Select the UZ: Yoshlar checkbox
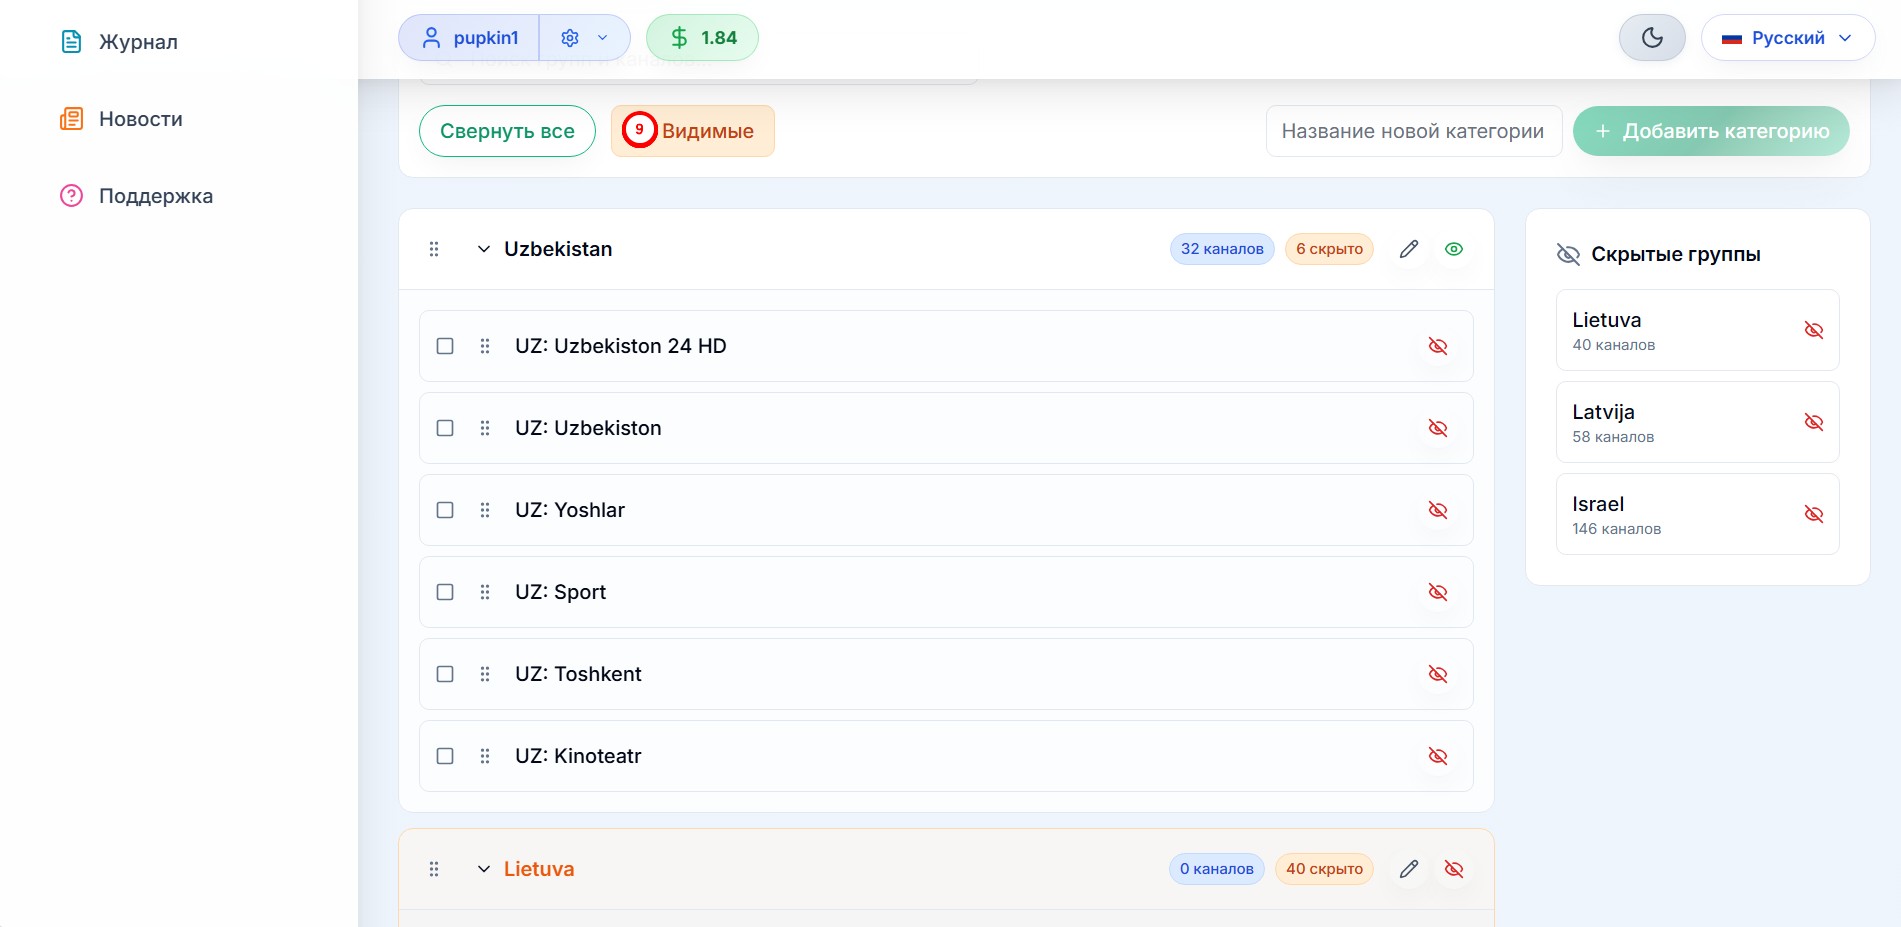 445,510
